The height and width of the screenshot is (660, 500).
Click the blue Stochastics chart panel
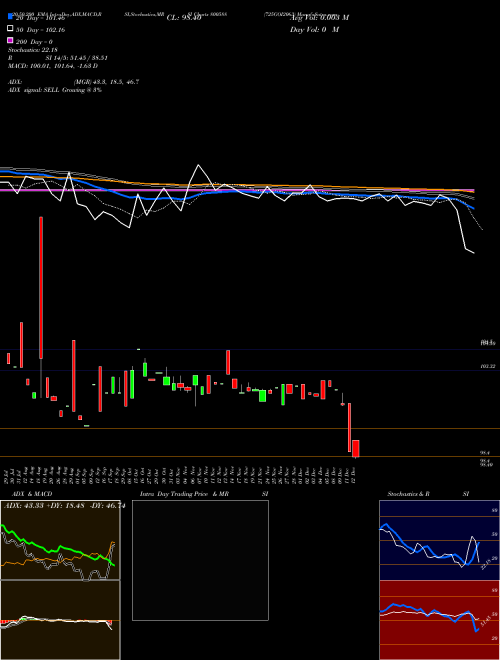[x=439, y=540]
